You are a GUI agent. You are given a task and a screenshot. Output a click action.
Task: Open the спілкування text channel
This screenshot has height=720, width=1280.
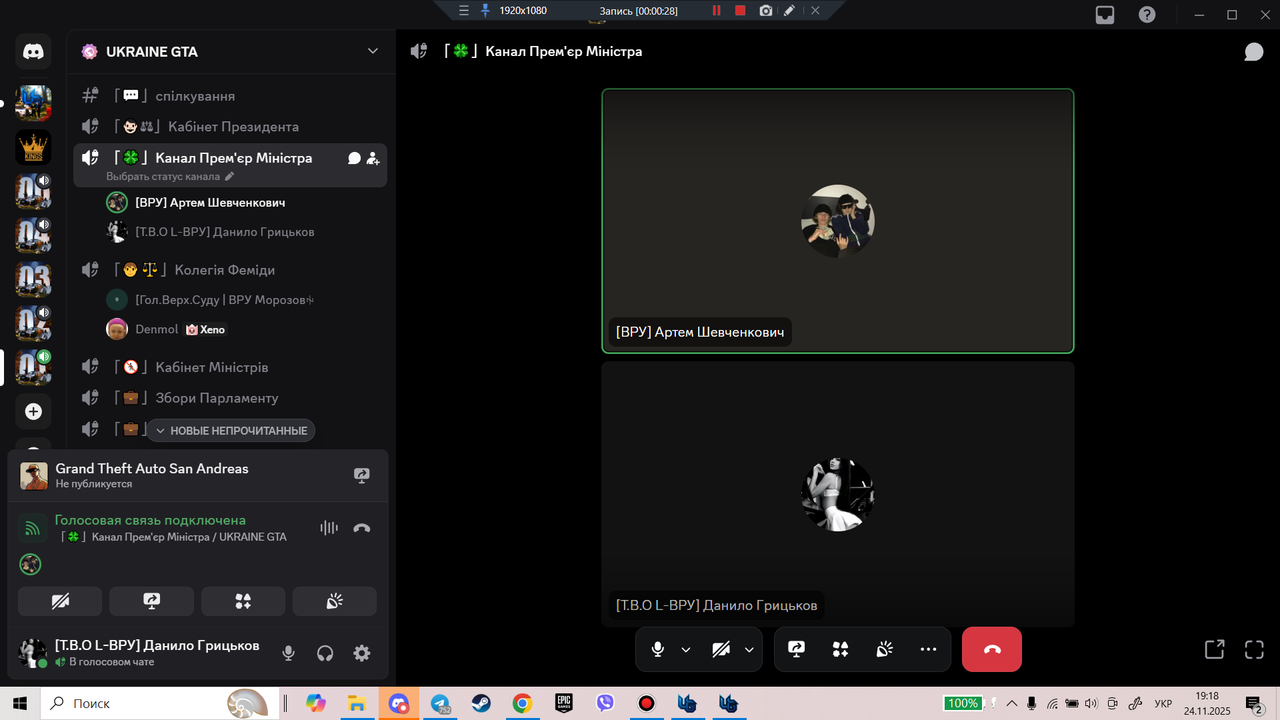pyautogui.click(x=230, y=96)
